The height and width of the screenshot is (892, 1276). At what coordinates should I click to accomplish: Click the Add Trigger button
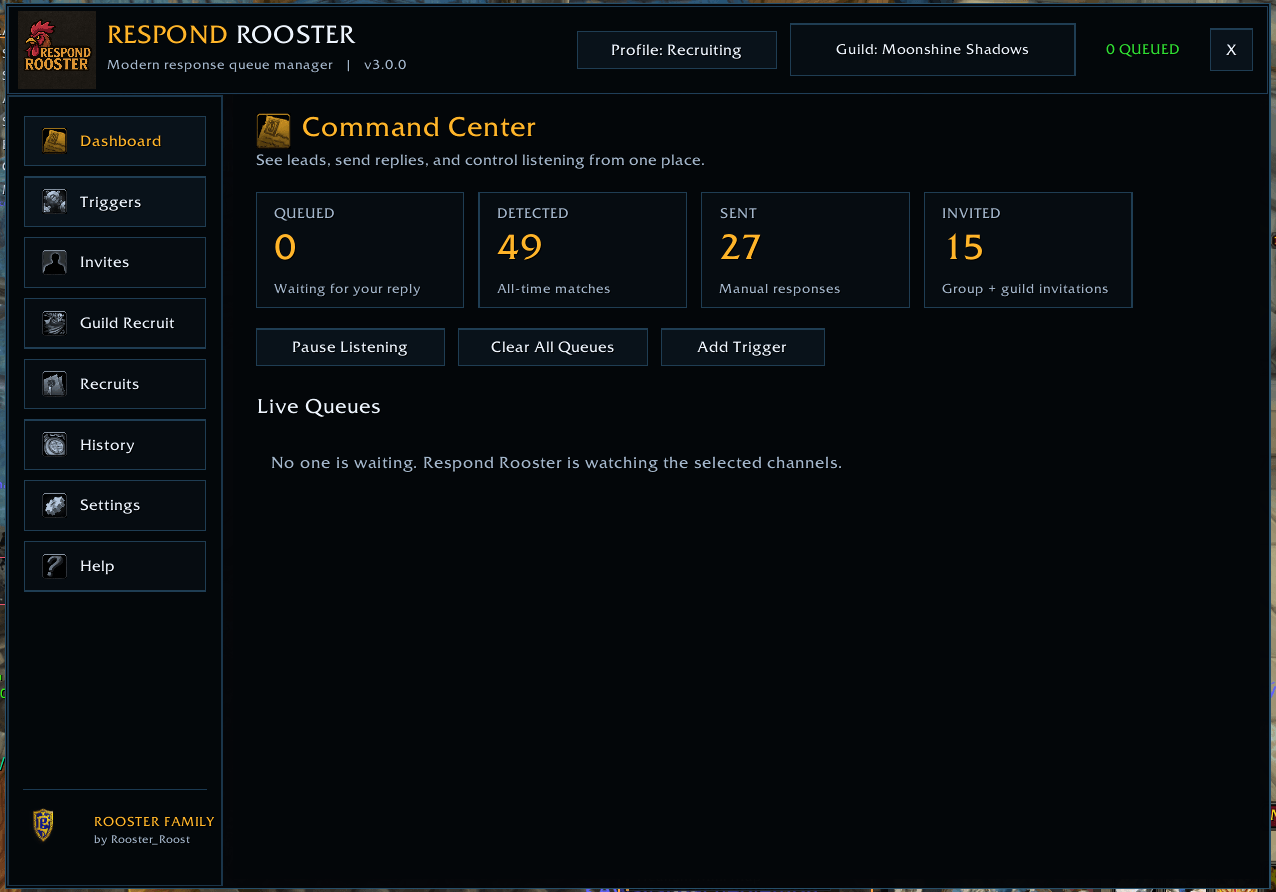[x=742, y=347]
